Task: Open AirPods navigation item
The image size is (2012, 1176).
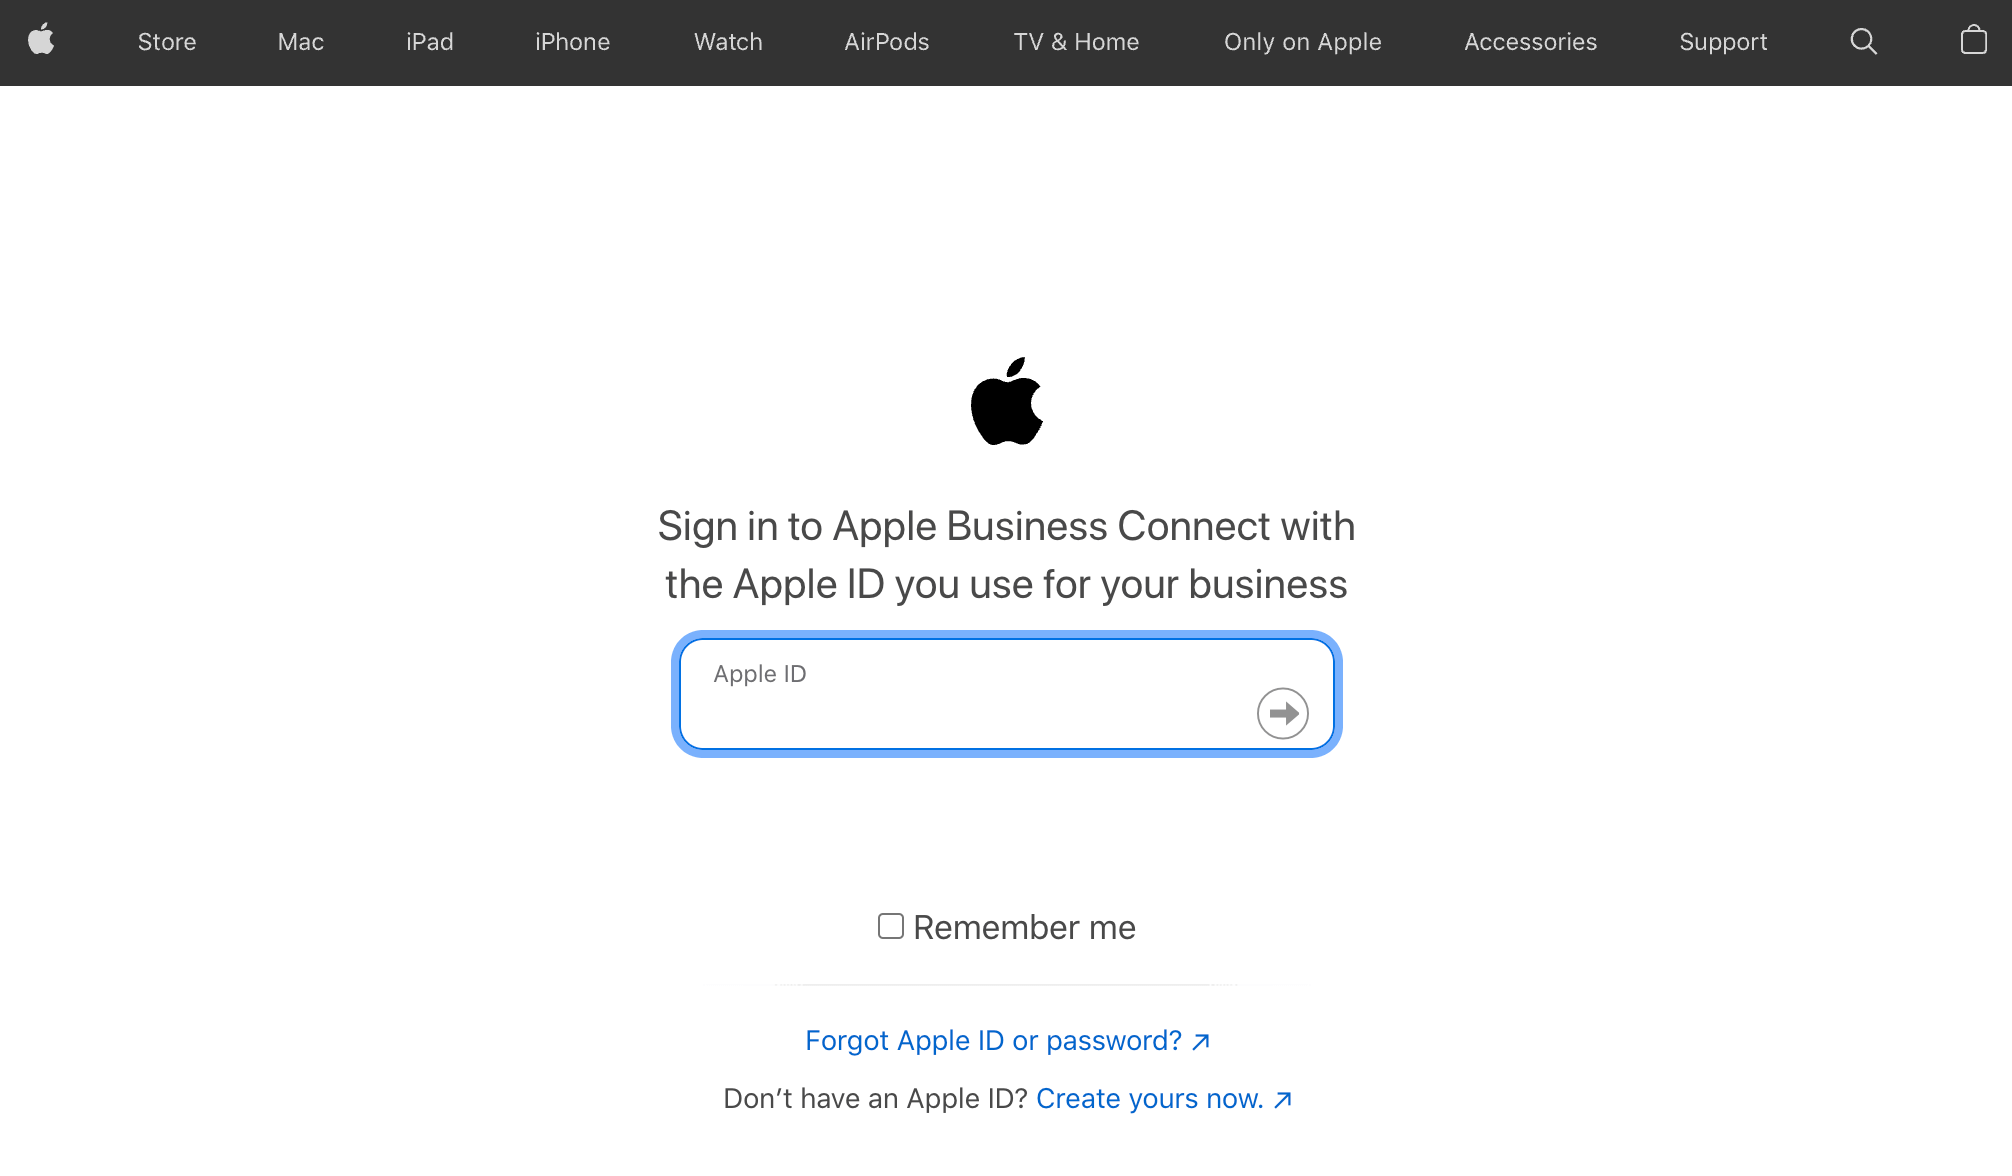Action: click(x=887, y=42)
